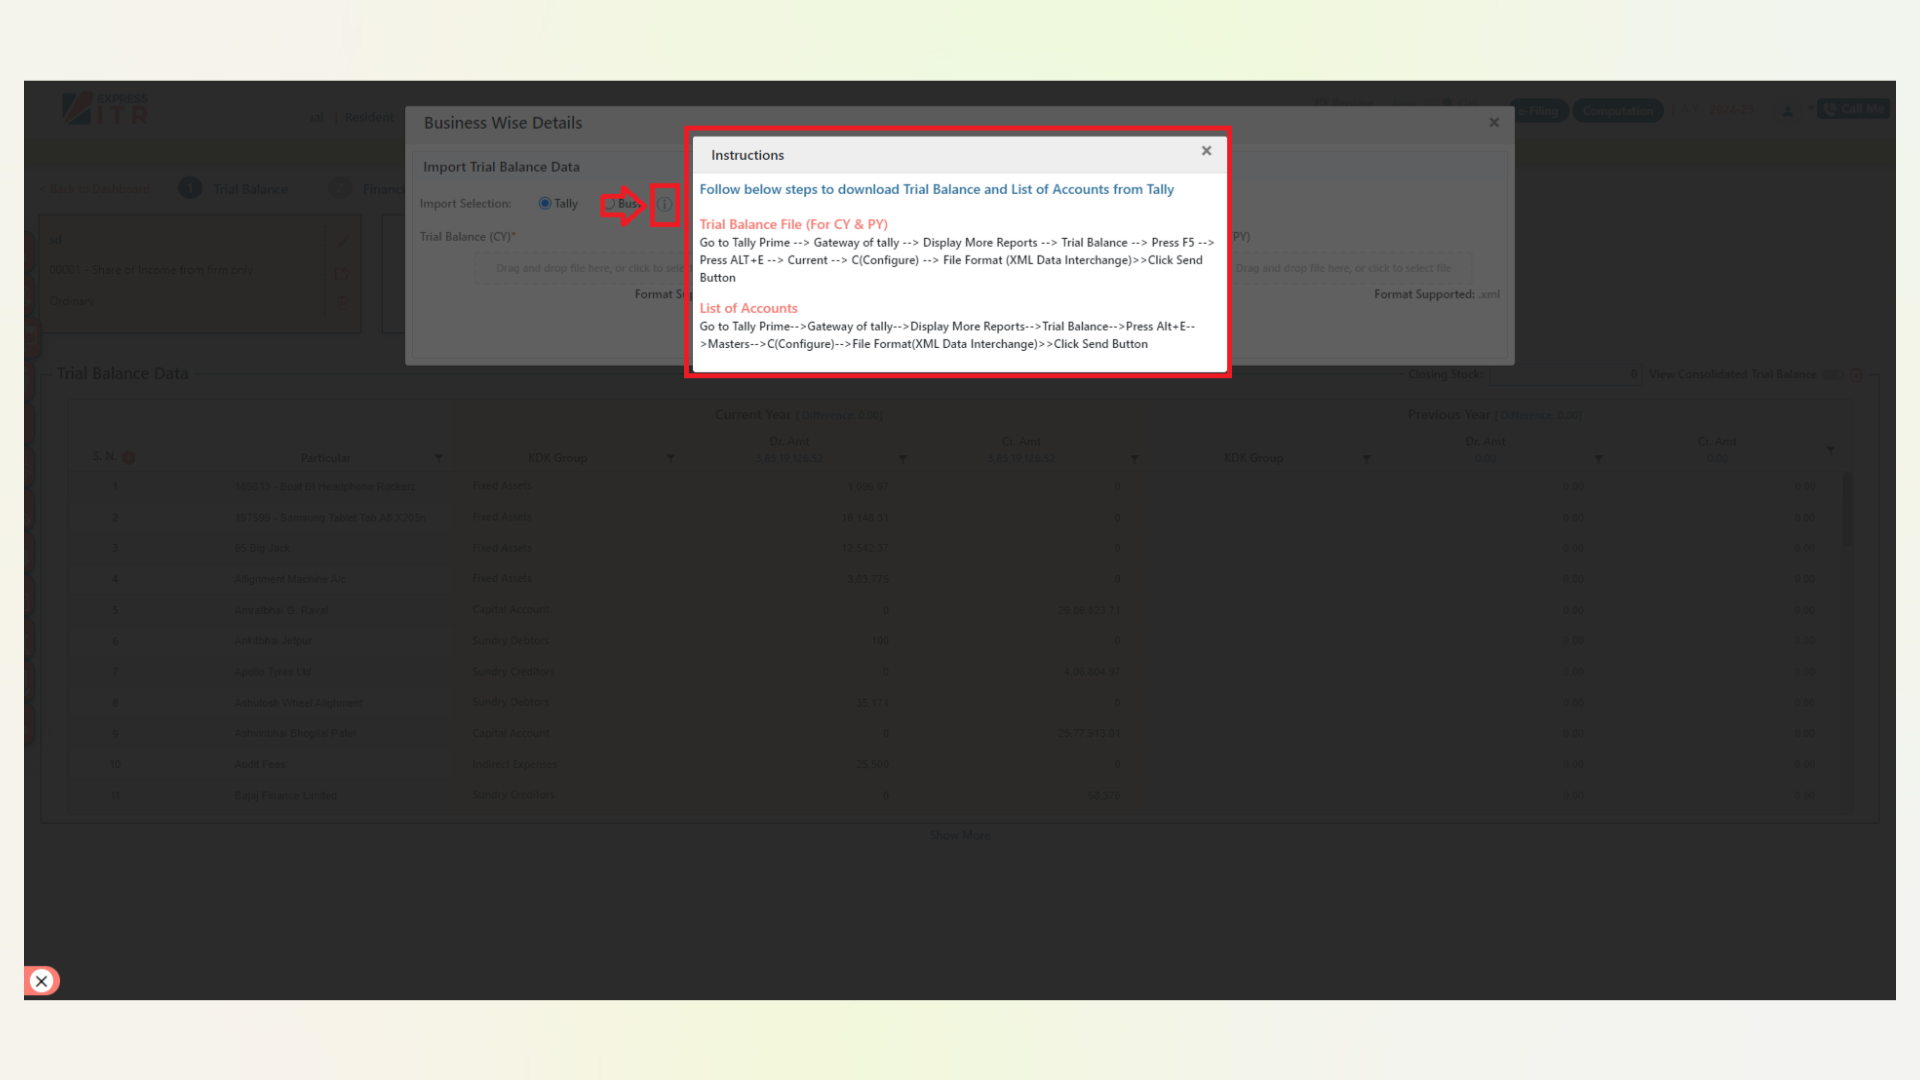Click the info icon beside Import Selection
The height and width of the screenshot is (1080, 1920).
(x=664, y=204)
